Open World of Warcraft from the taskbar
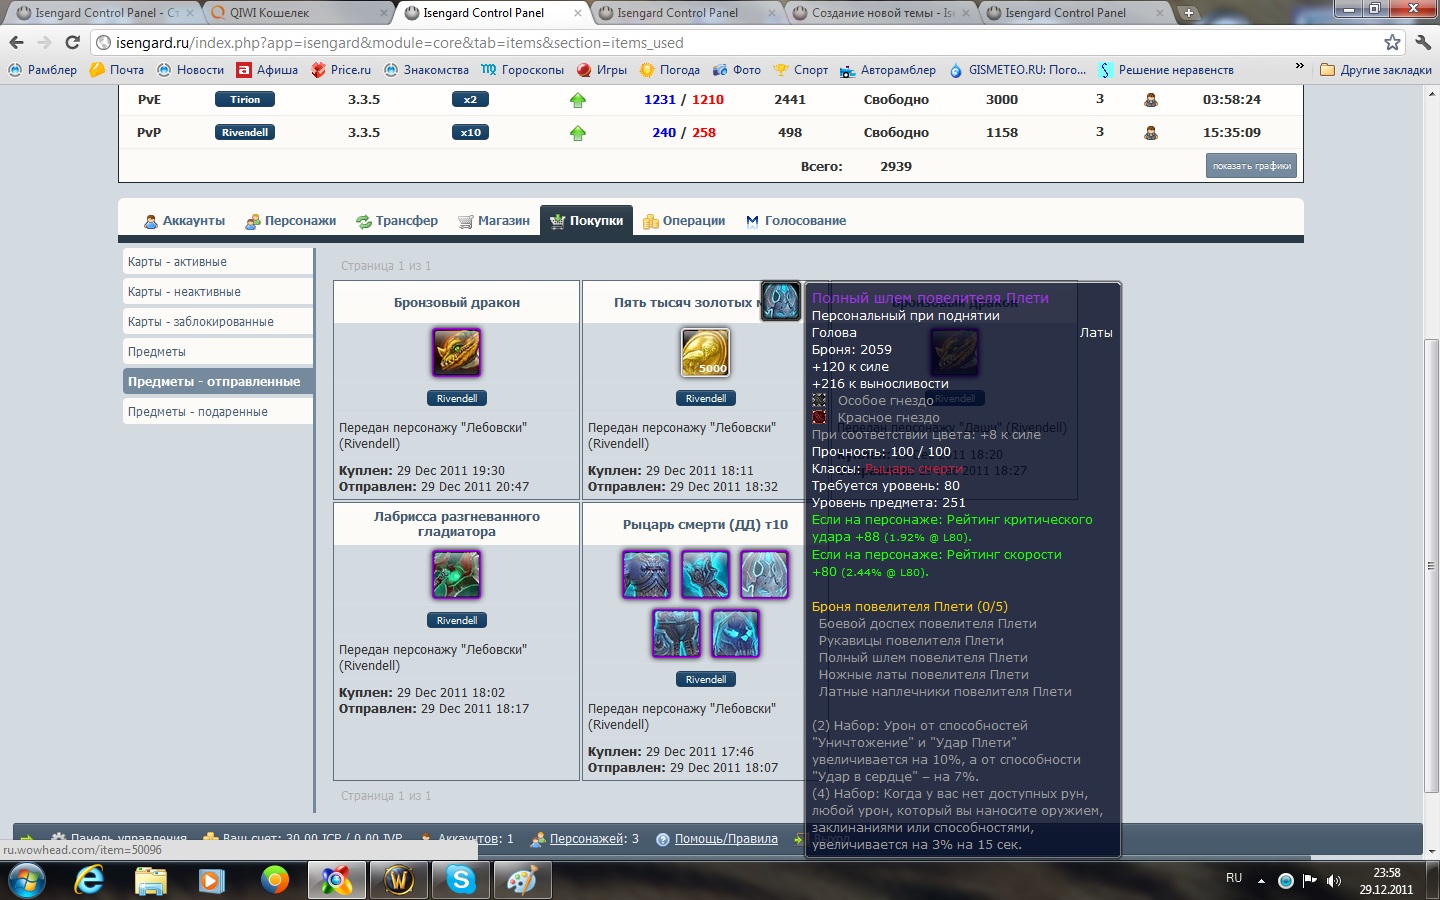The width and height of the screenshot is (1440, 900). click(399, 880)
